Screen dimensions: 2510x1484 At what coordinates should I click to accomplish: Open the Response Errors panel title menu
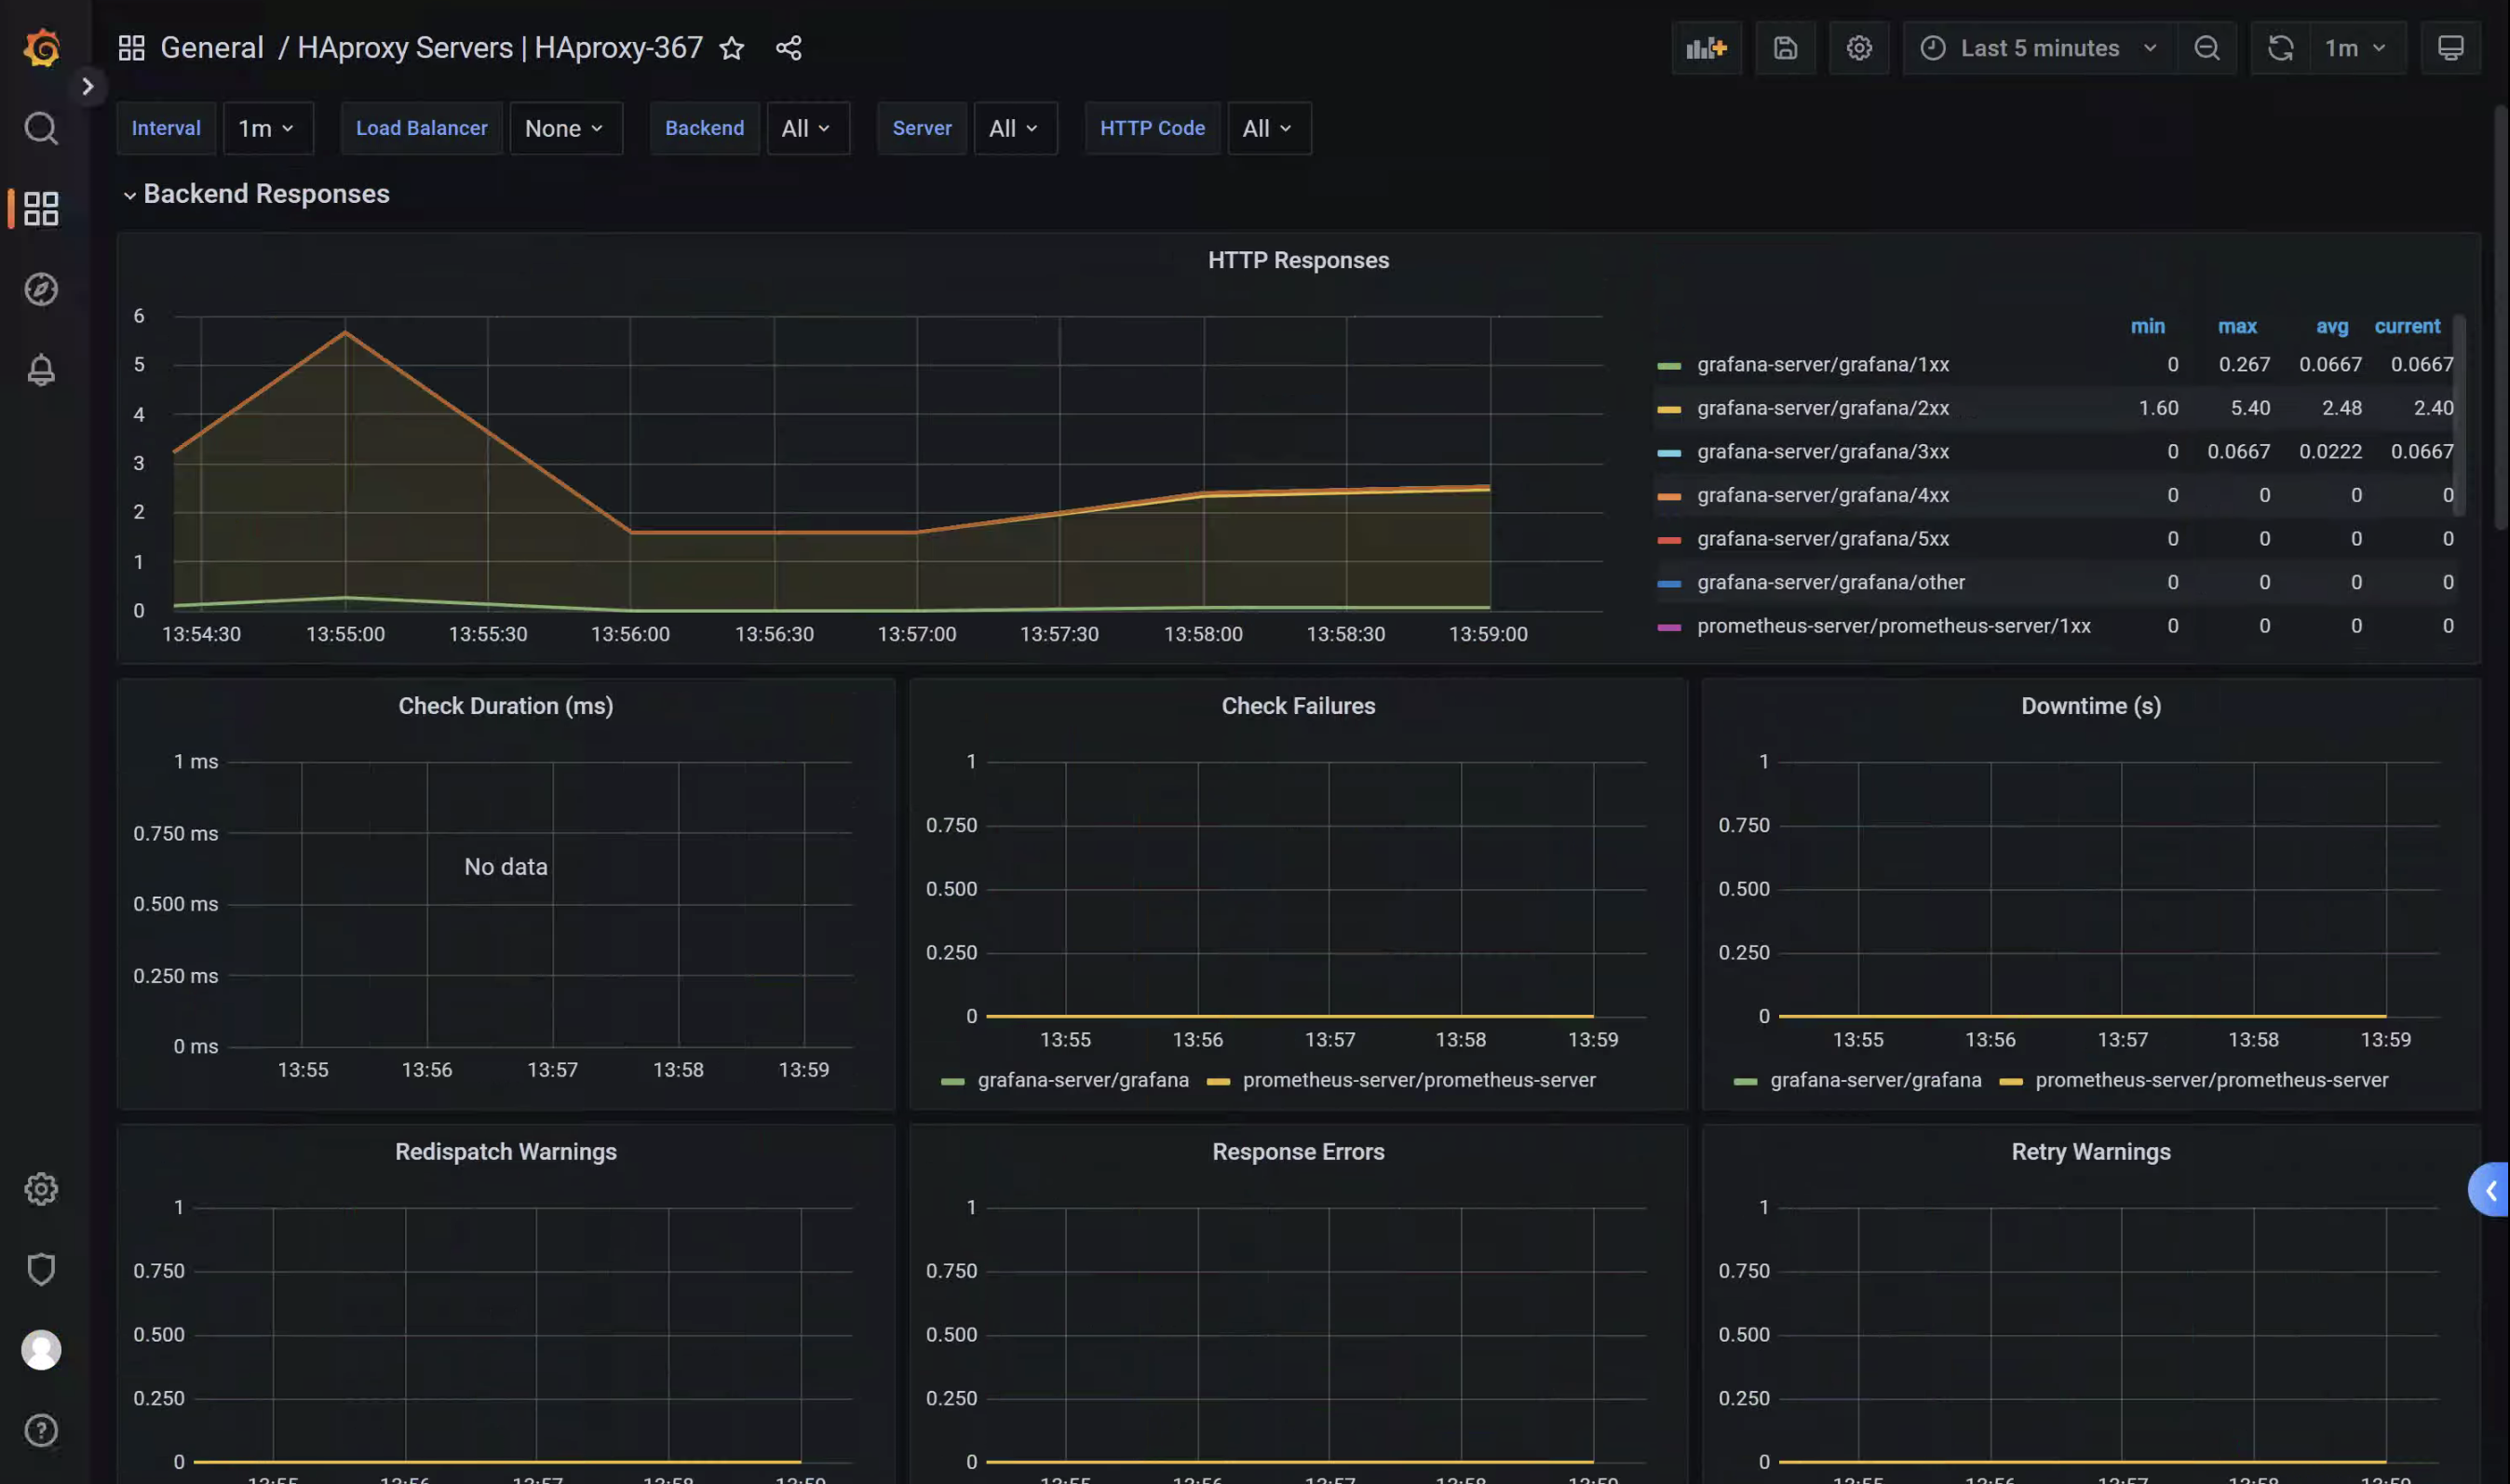pos(1298,1151)
